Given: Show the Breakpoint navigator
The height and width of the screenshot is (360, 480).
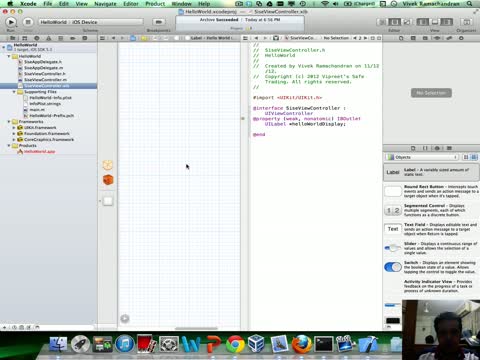Looking at the screenshot, I should [73, 38].
